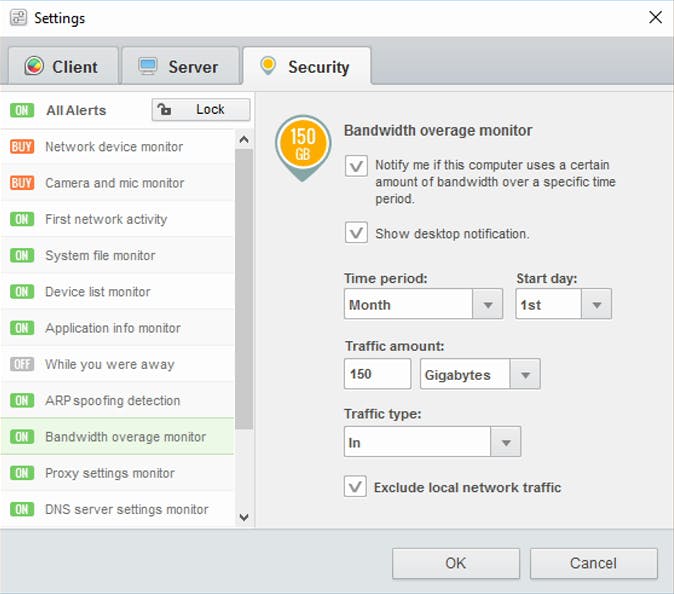Click the yellow pin icon on Security tab

tap(267, 66)
